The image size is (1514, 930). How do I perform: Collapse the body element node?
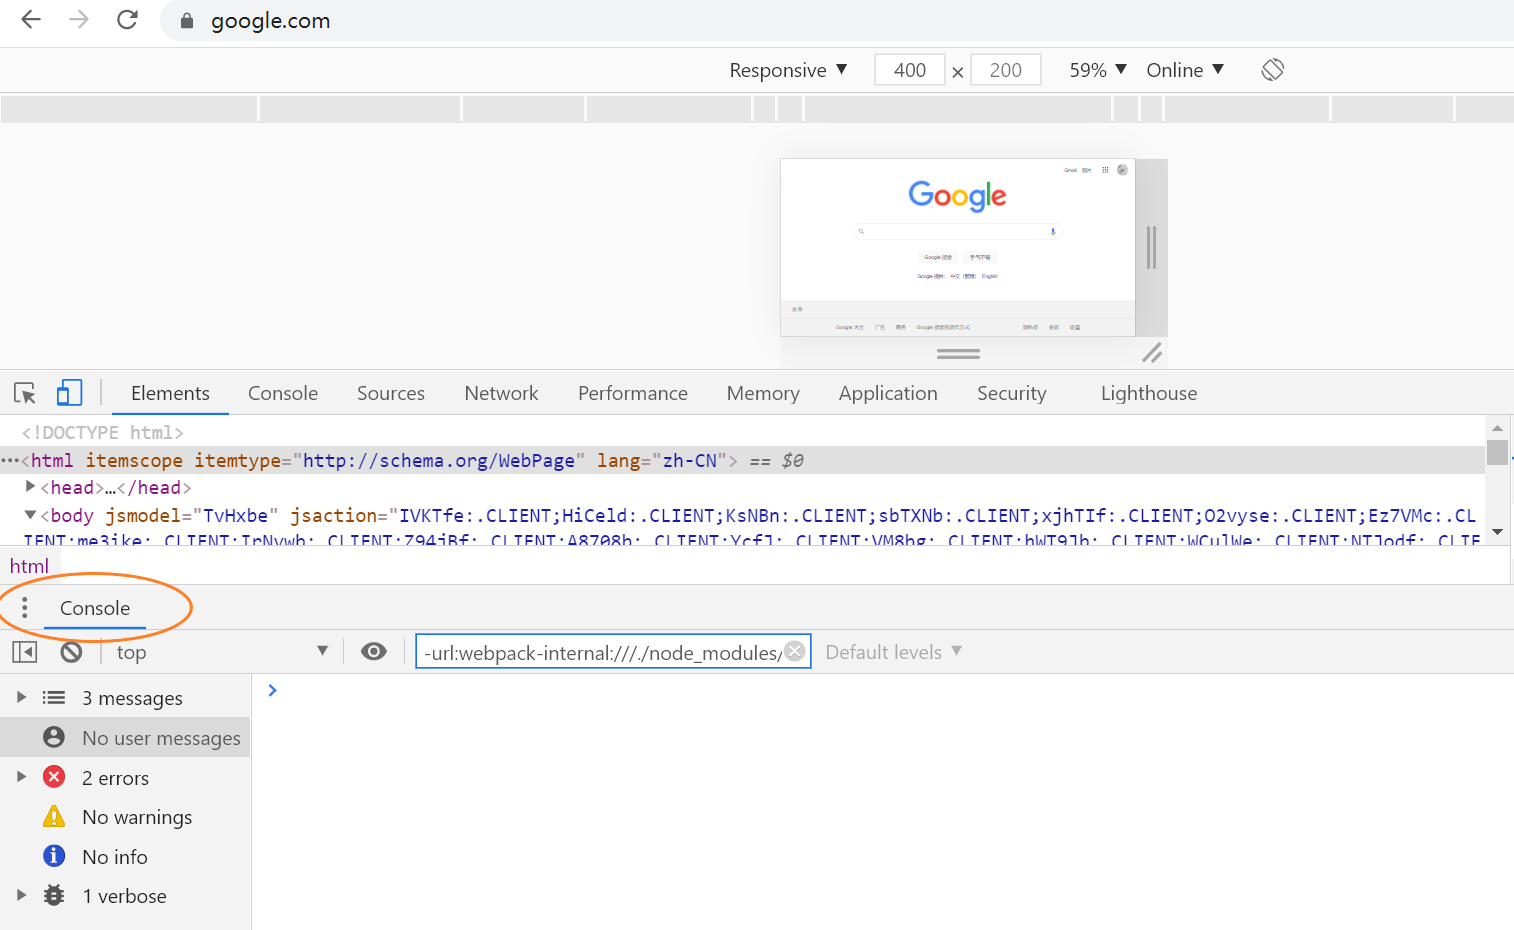pos(30,514)
